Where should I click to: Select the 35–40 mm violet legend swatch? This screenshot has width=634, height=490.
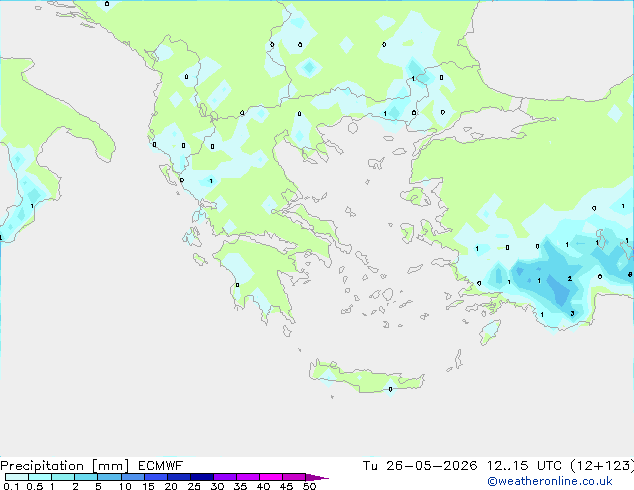click(248, 477)
